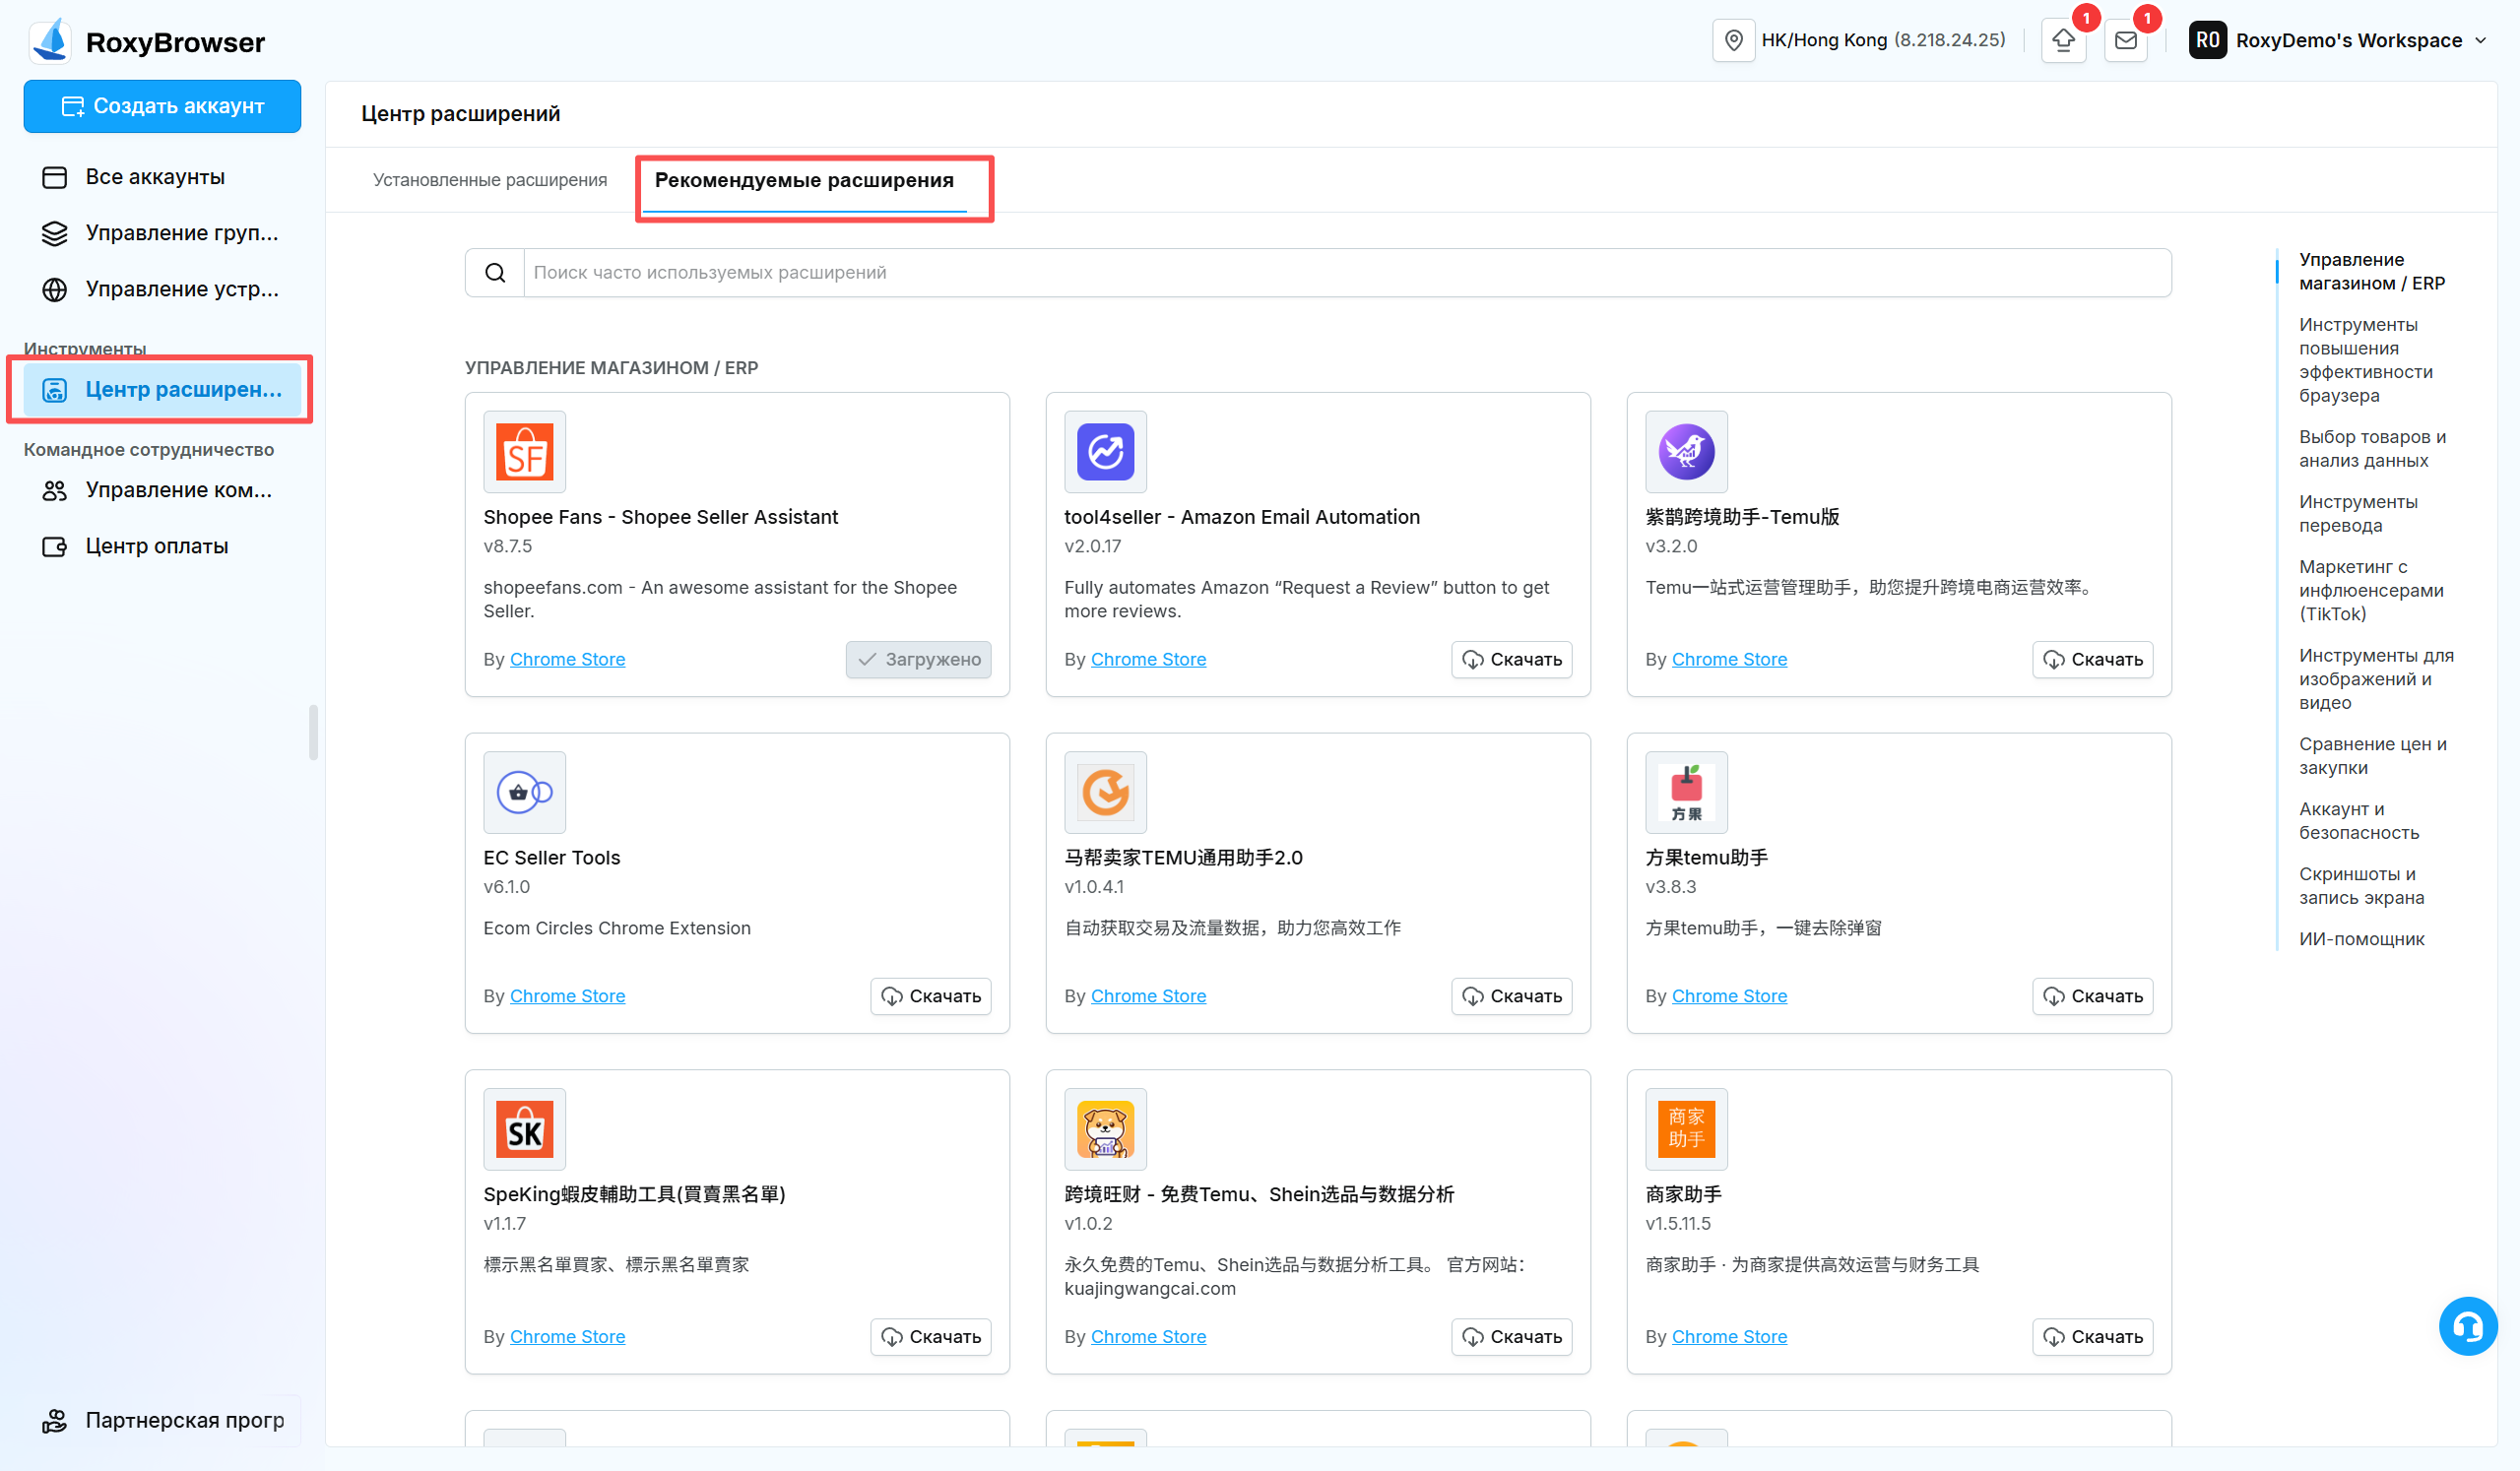Viewport: 2520px width, 1471px height.
Task: Click Скачать for 方果temu助手
Action: pyautogui.click(x=2092, y=996)
